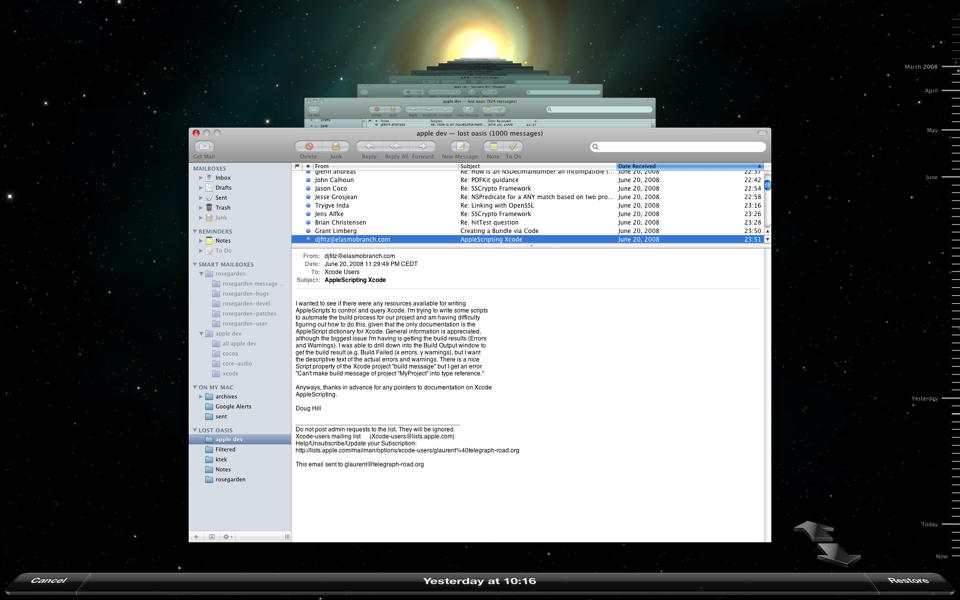Click the Restore button in Time Machine

[909, 580]
